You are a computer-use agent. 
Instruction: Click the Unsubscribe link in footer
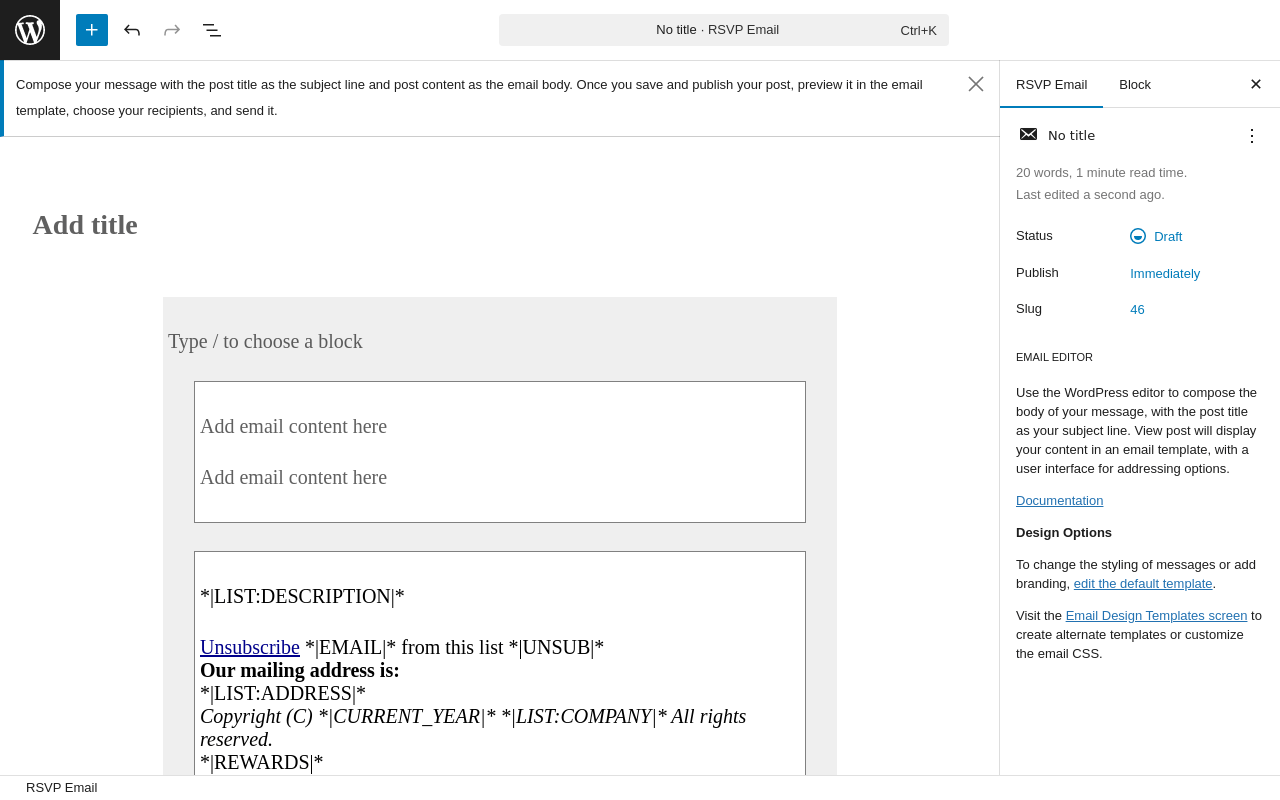(x=250, y=647)
